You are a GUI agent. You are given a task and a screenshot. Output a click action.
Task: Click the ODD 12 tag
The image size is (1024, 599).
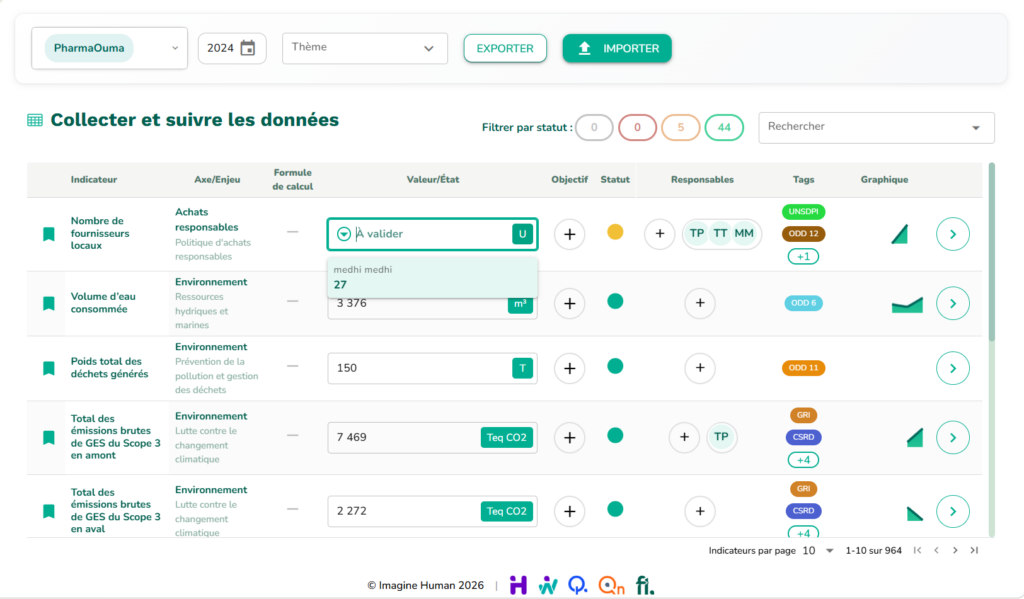tap(803, 234)
